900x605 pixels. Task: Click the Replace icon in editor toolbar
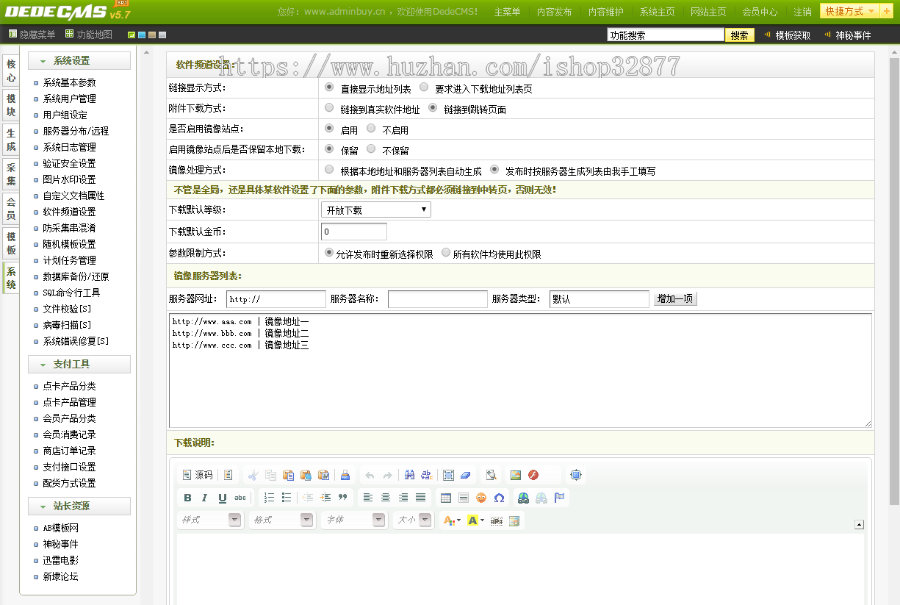coord(426,475)
